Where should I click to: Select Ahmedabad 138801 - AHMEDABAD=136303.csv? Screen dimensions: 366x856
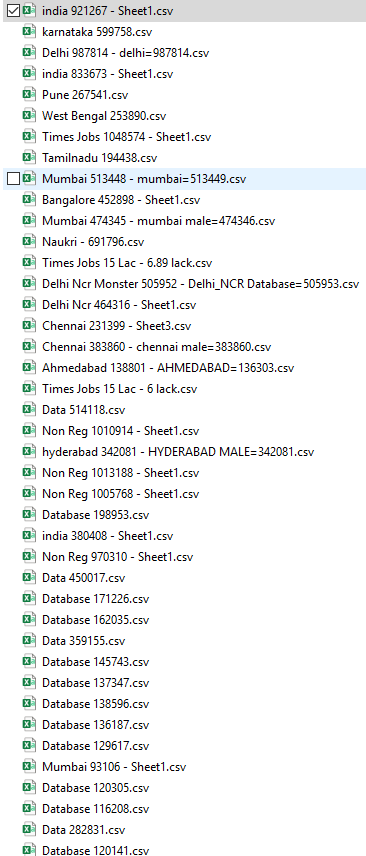coord(168,368)
